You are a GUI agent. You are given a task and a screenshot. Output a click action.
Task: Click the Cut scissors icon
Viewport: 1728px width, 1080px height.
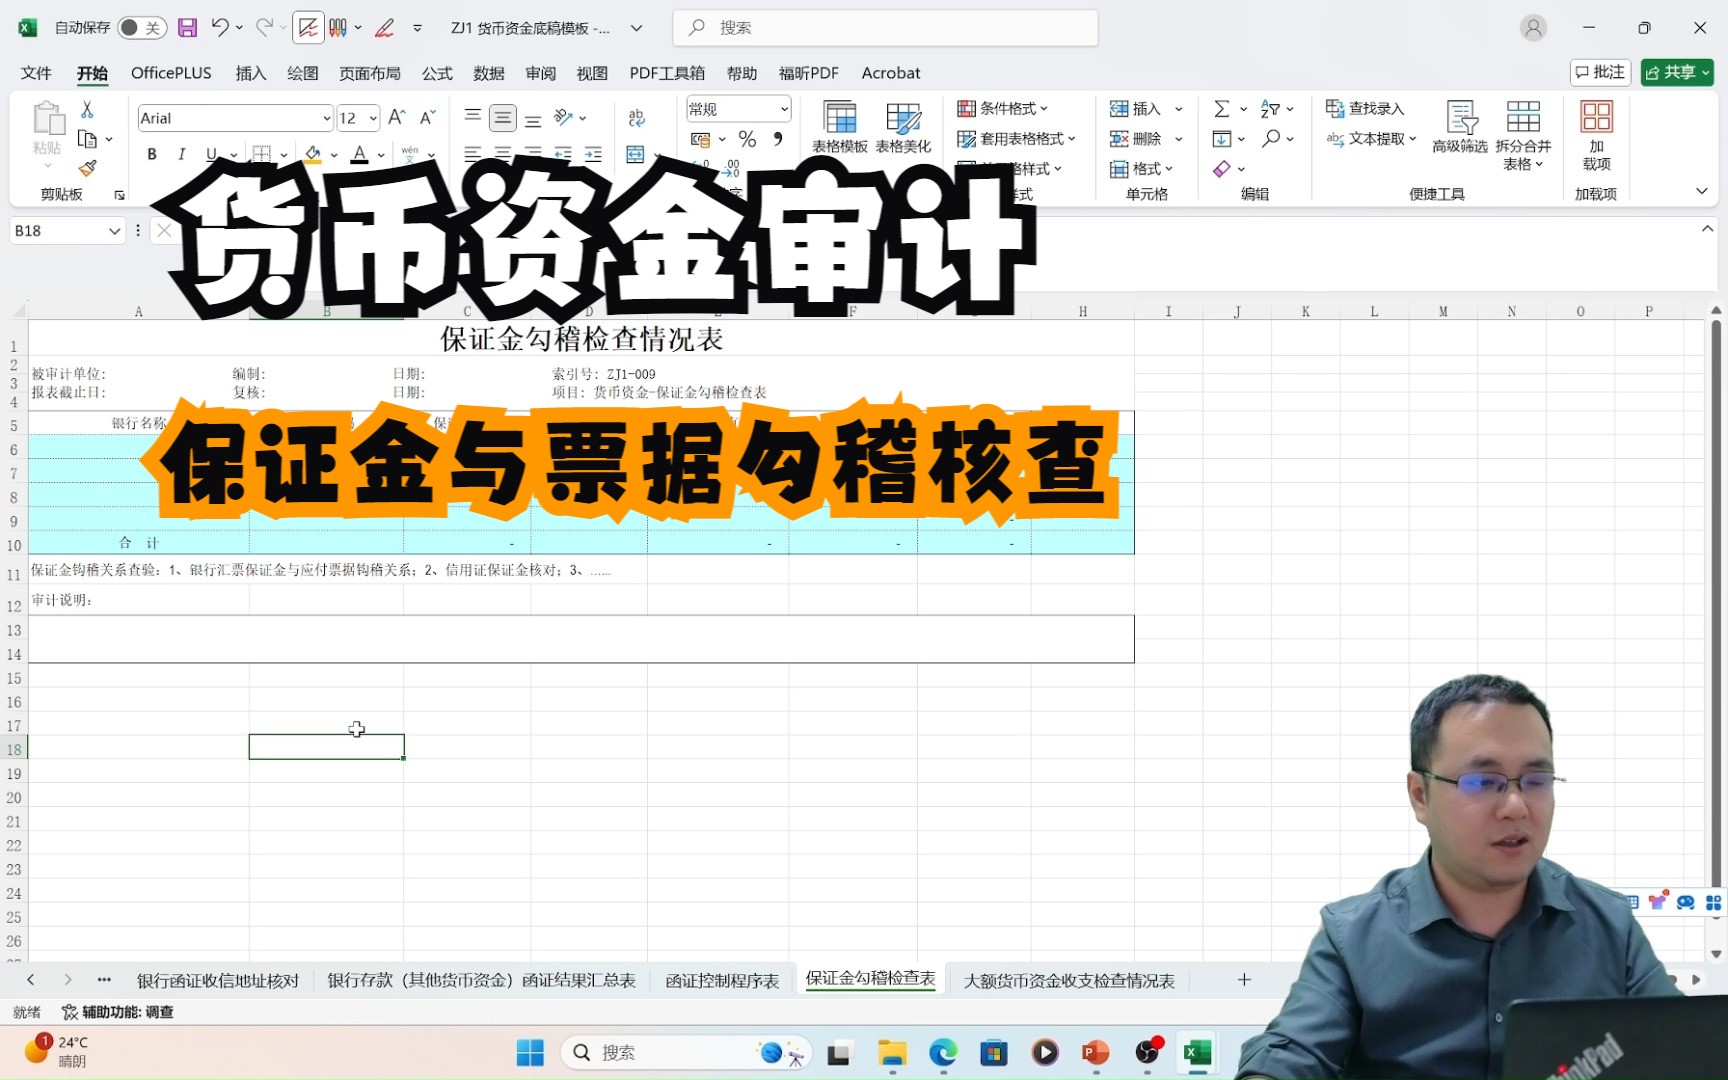[x=87, y=109]
